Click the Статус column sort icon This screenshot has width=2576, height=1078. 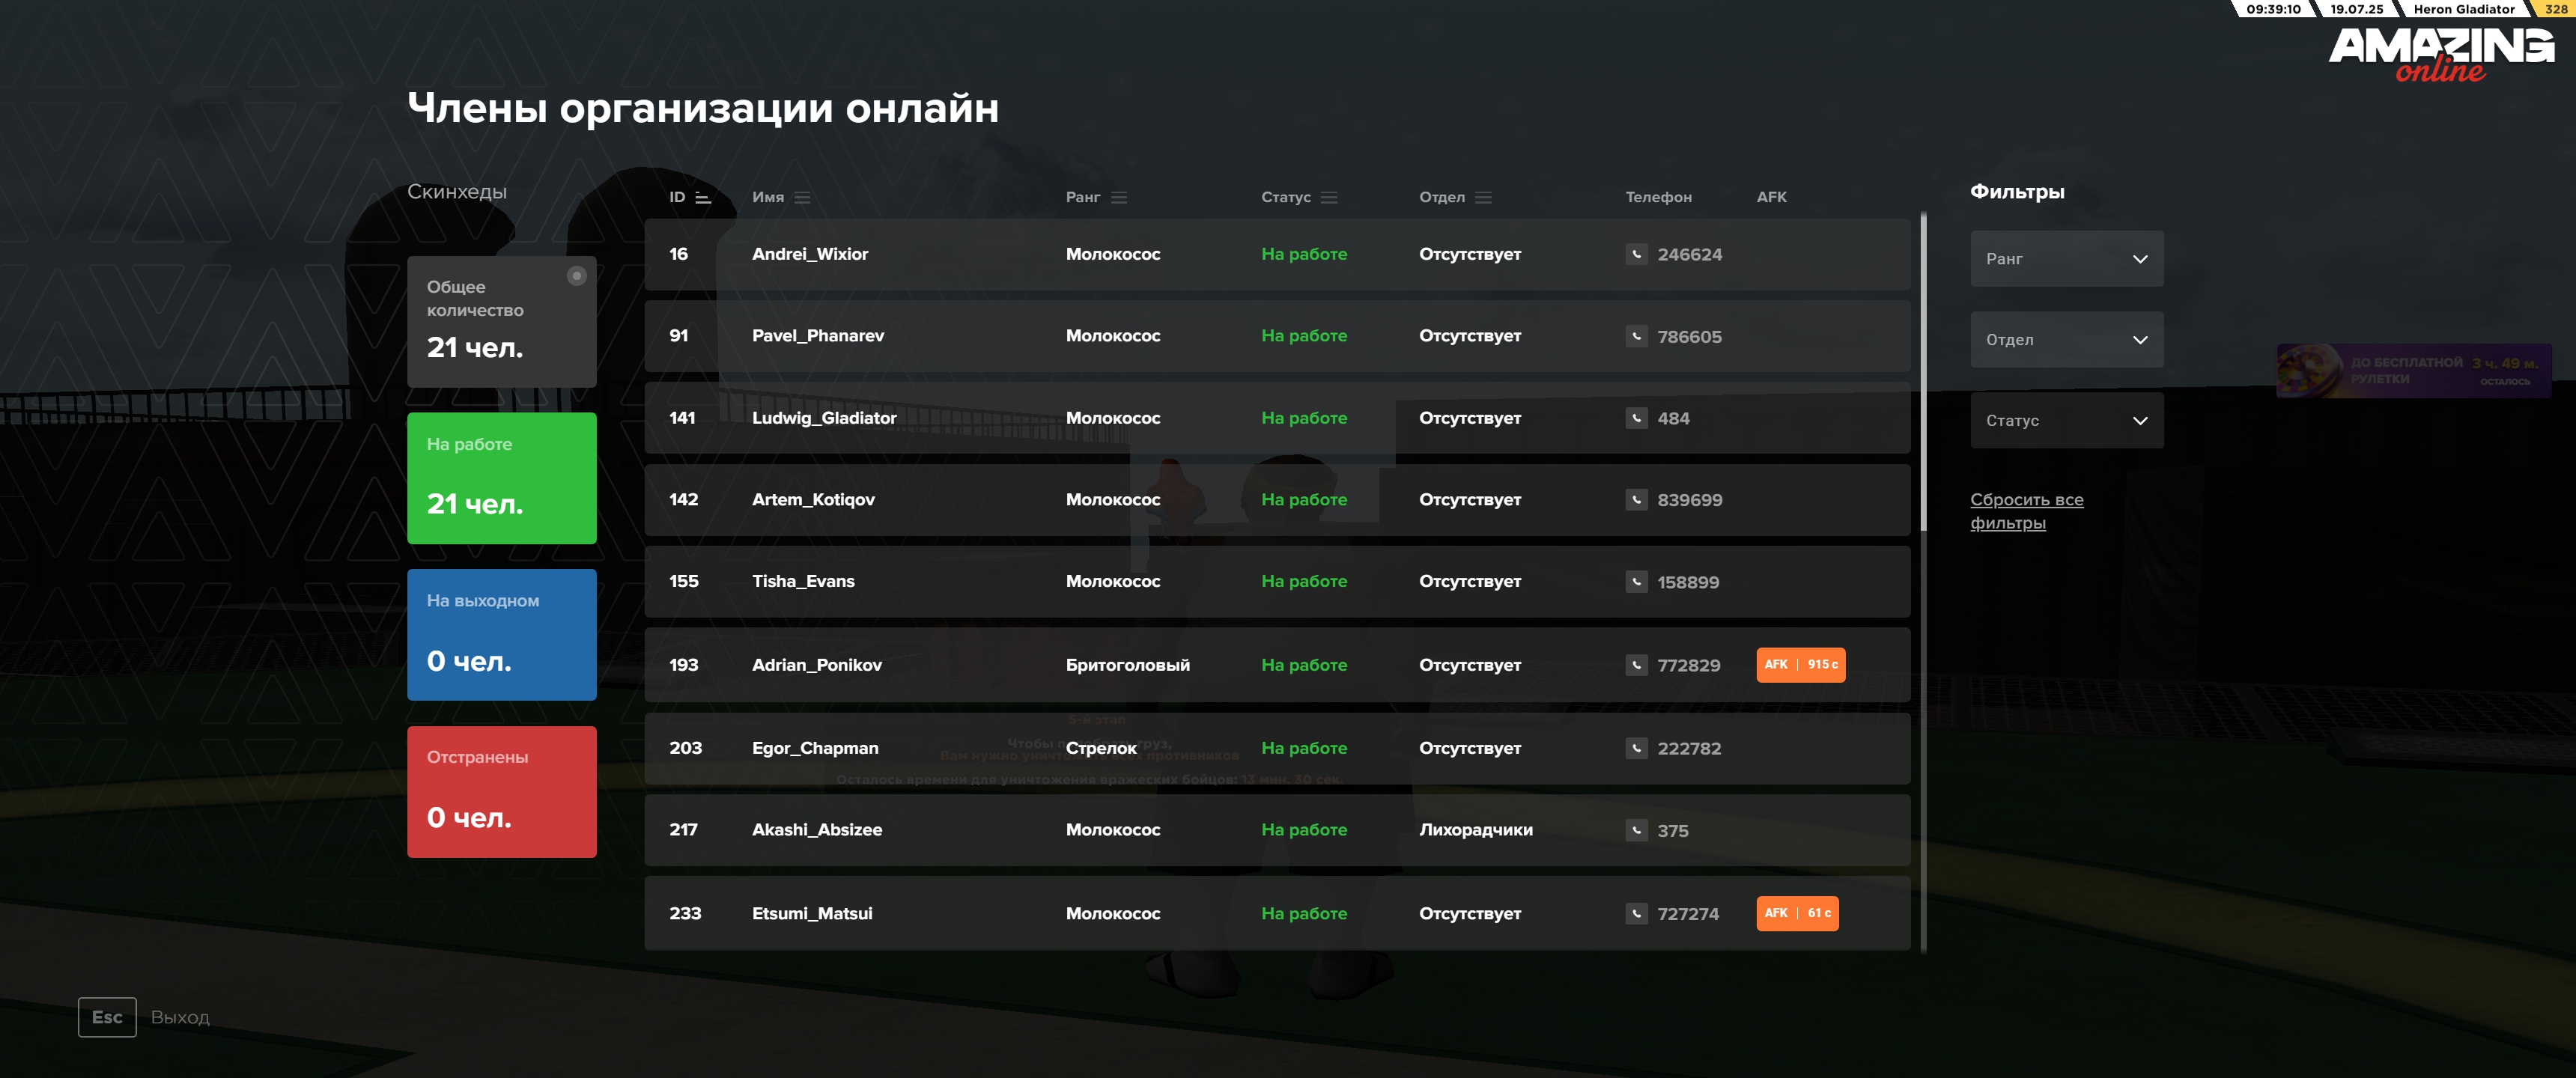(1329, 198)
